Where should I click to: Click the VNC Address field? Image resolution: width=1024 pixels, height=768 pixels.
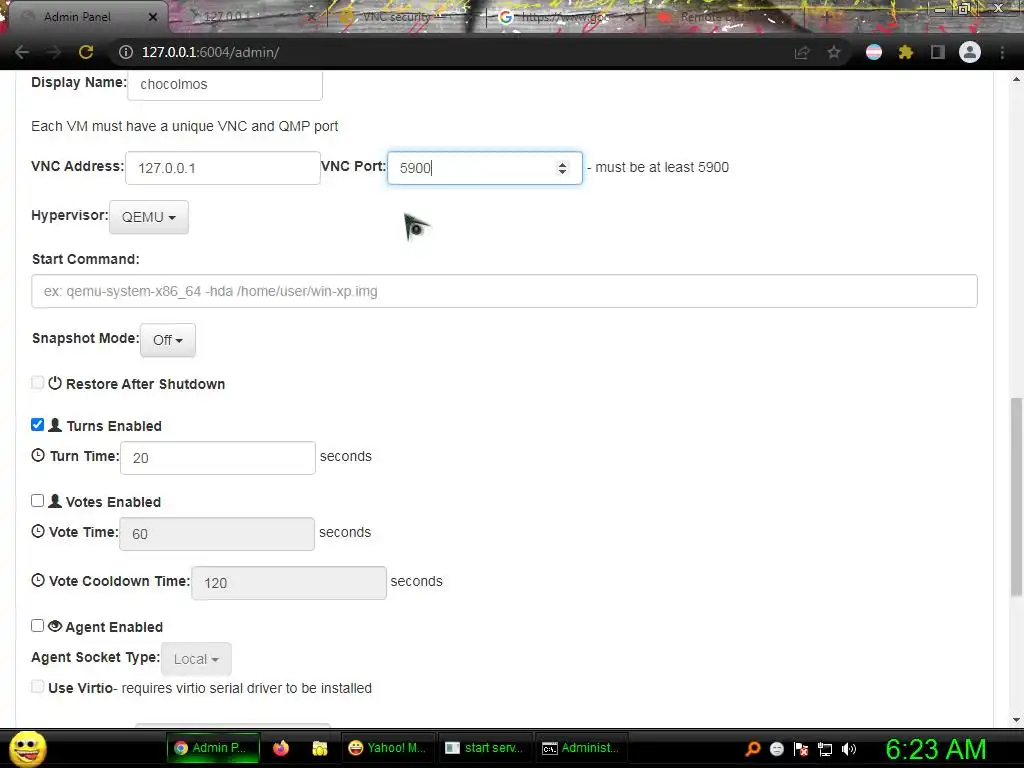click(223, 168)
